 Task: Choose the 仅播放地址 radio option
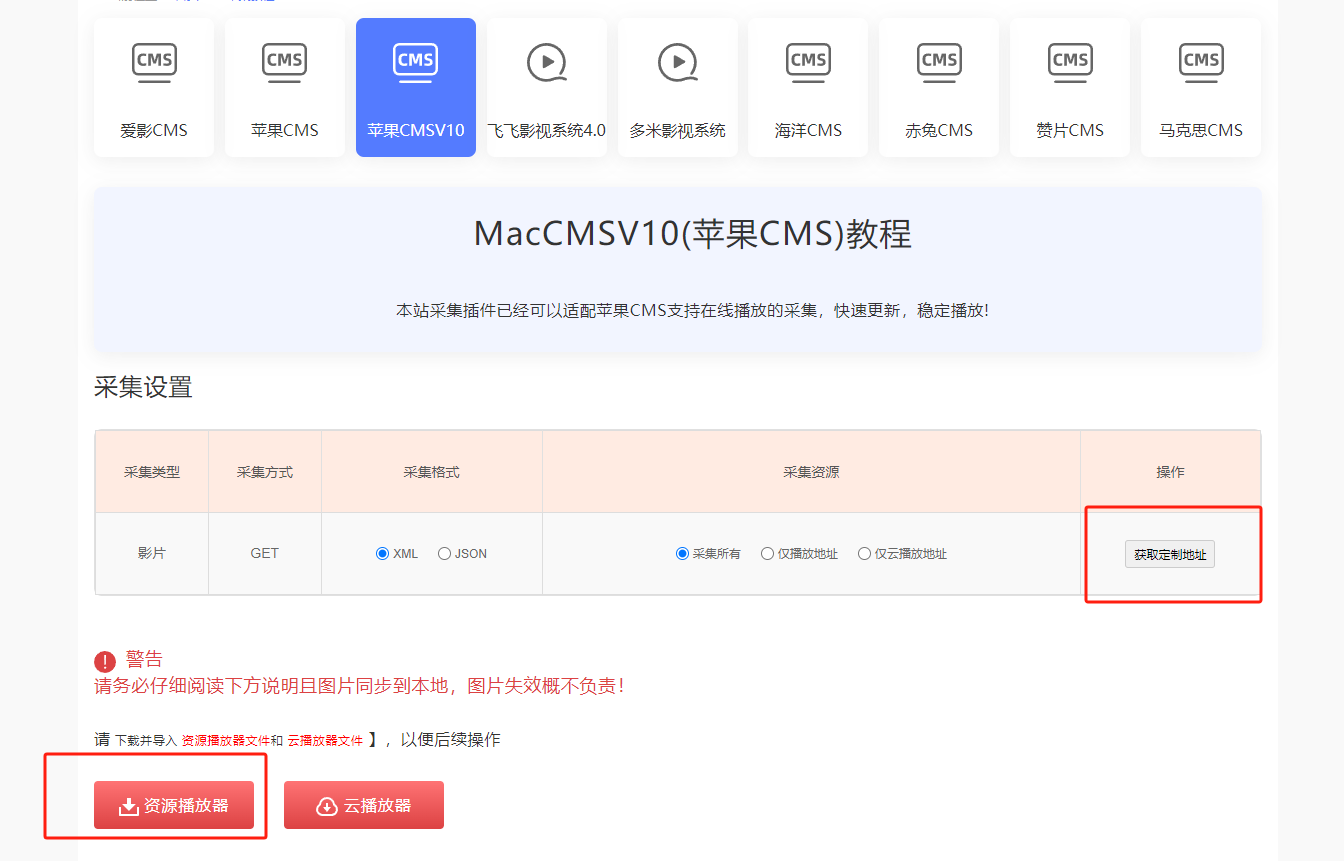[767, 554]
